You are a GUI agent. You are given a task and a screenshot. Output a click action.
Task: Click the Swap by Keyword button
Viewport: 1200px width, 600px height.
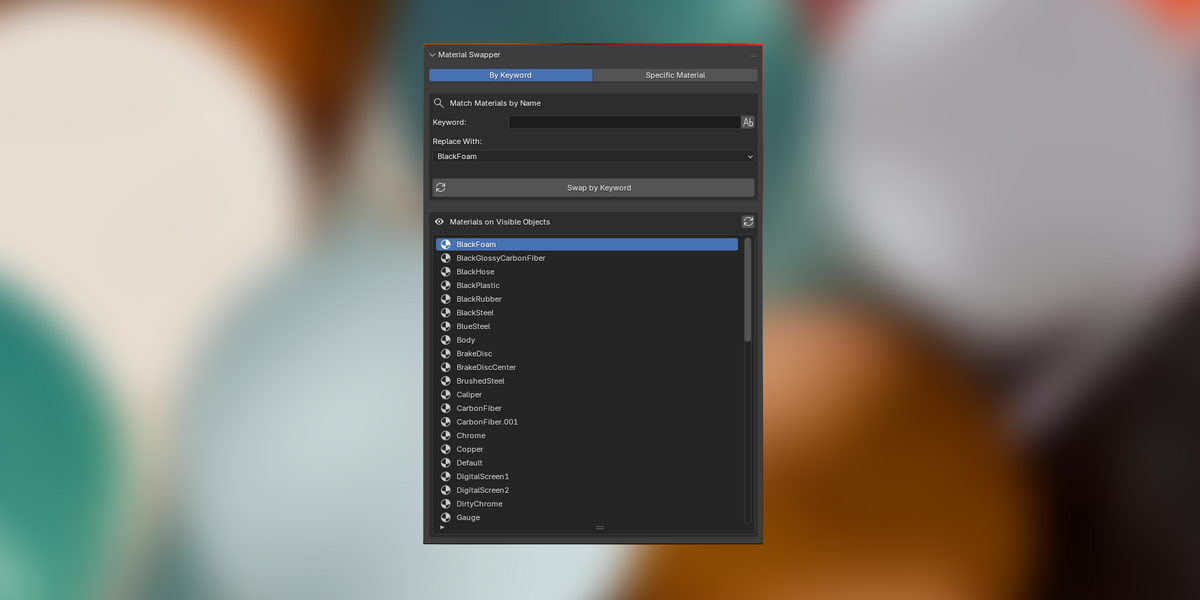[x=594, y=188]
